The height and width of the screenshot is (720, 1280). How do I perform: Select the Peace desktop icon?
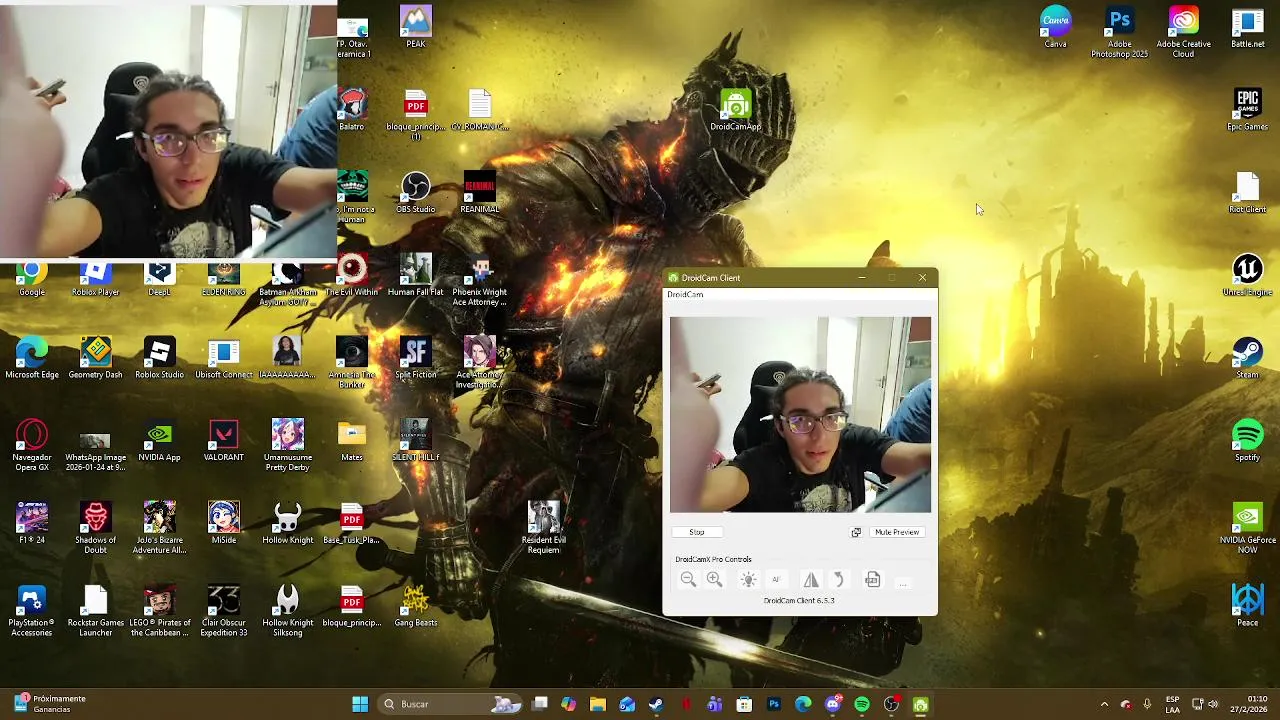(x=1248, y=606)
